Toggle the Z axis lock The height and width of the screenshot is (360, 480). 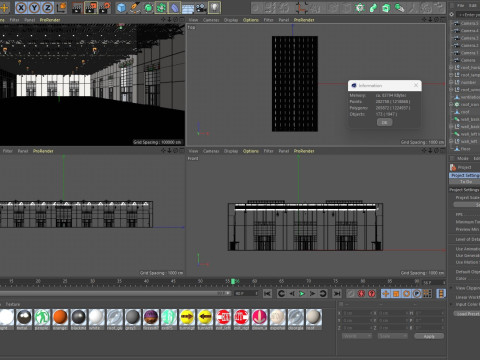coord(48,7)
